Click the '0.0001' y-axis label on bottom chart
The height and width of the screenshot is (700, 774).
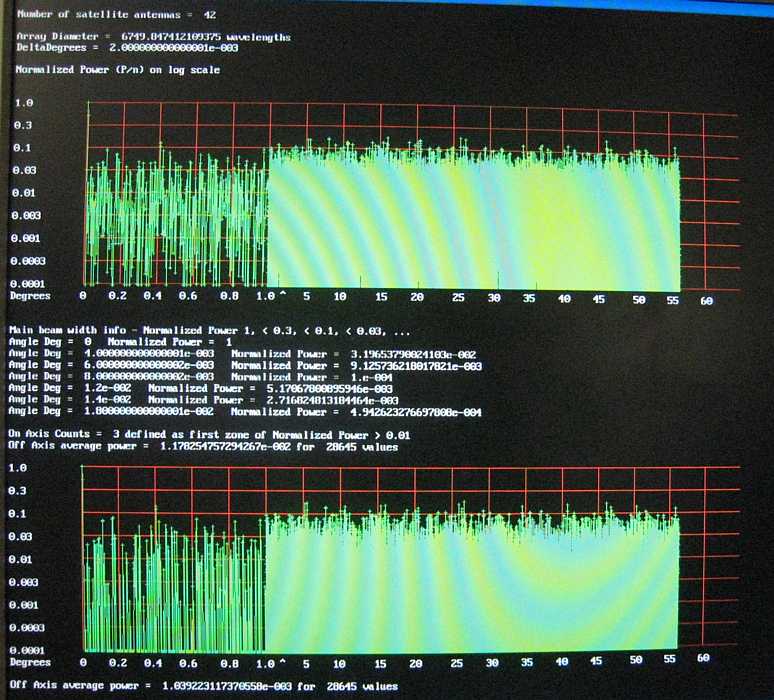(27, 650)
